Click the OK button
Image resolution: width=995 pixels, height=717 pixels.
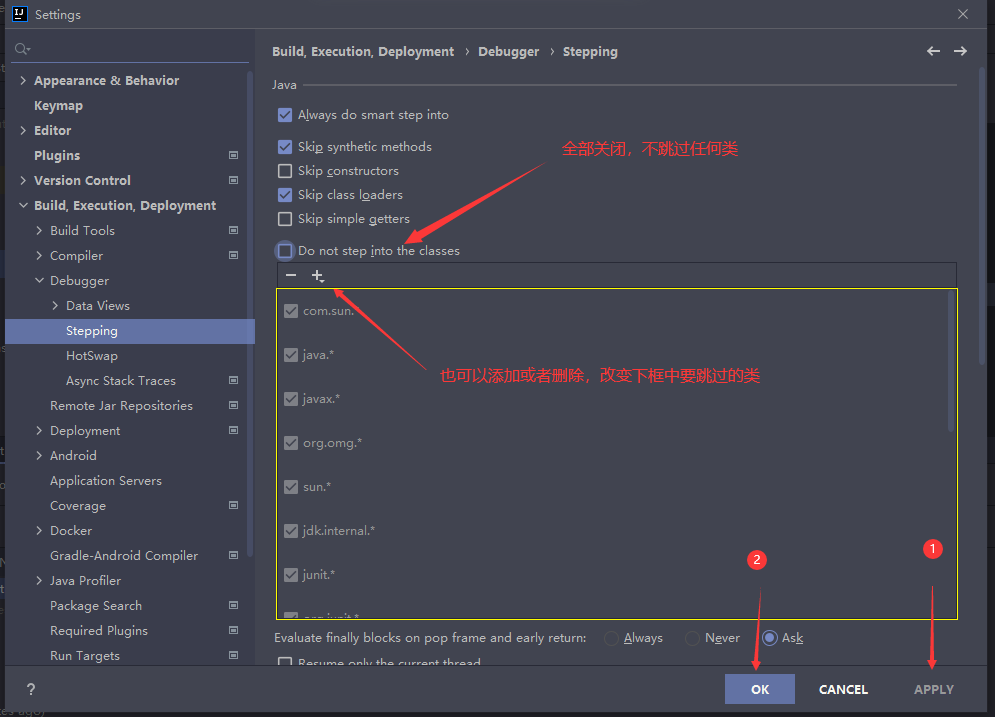[759, 689]
